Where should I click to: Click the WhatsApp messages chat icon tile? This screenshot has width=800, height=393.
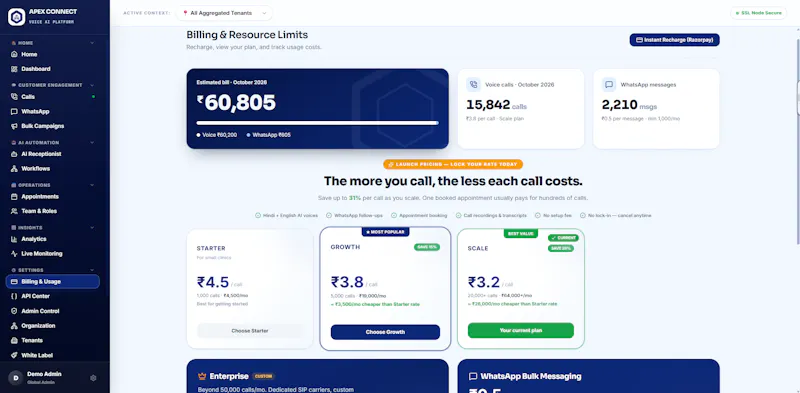point(609,85)
